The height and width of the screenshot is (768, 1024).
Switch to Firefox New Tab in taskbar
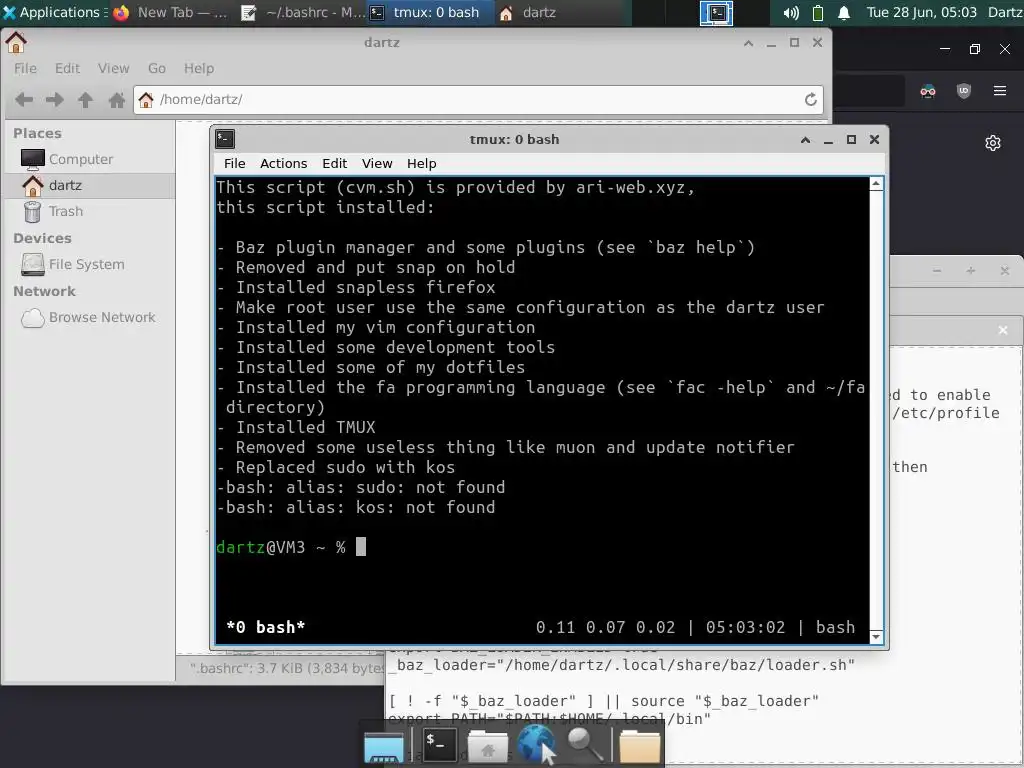tap(170, 12)
